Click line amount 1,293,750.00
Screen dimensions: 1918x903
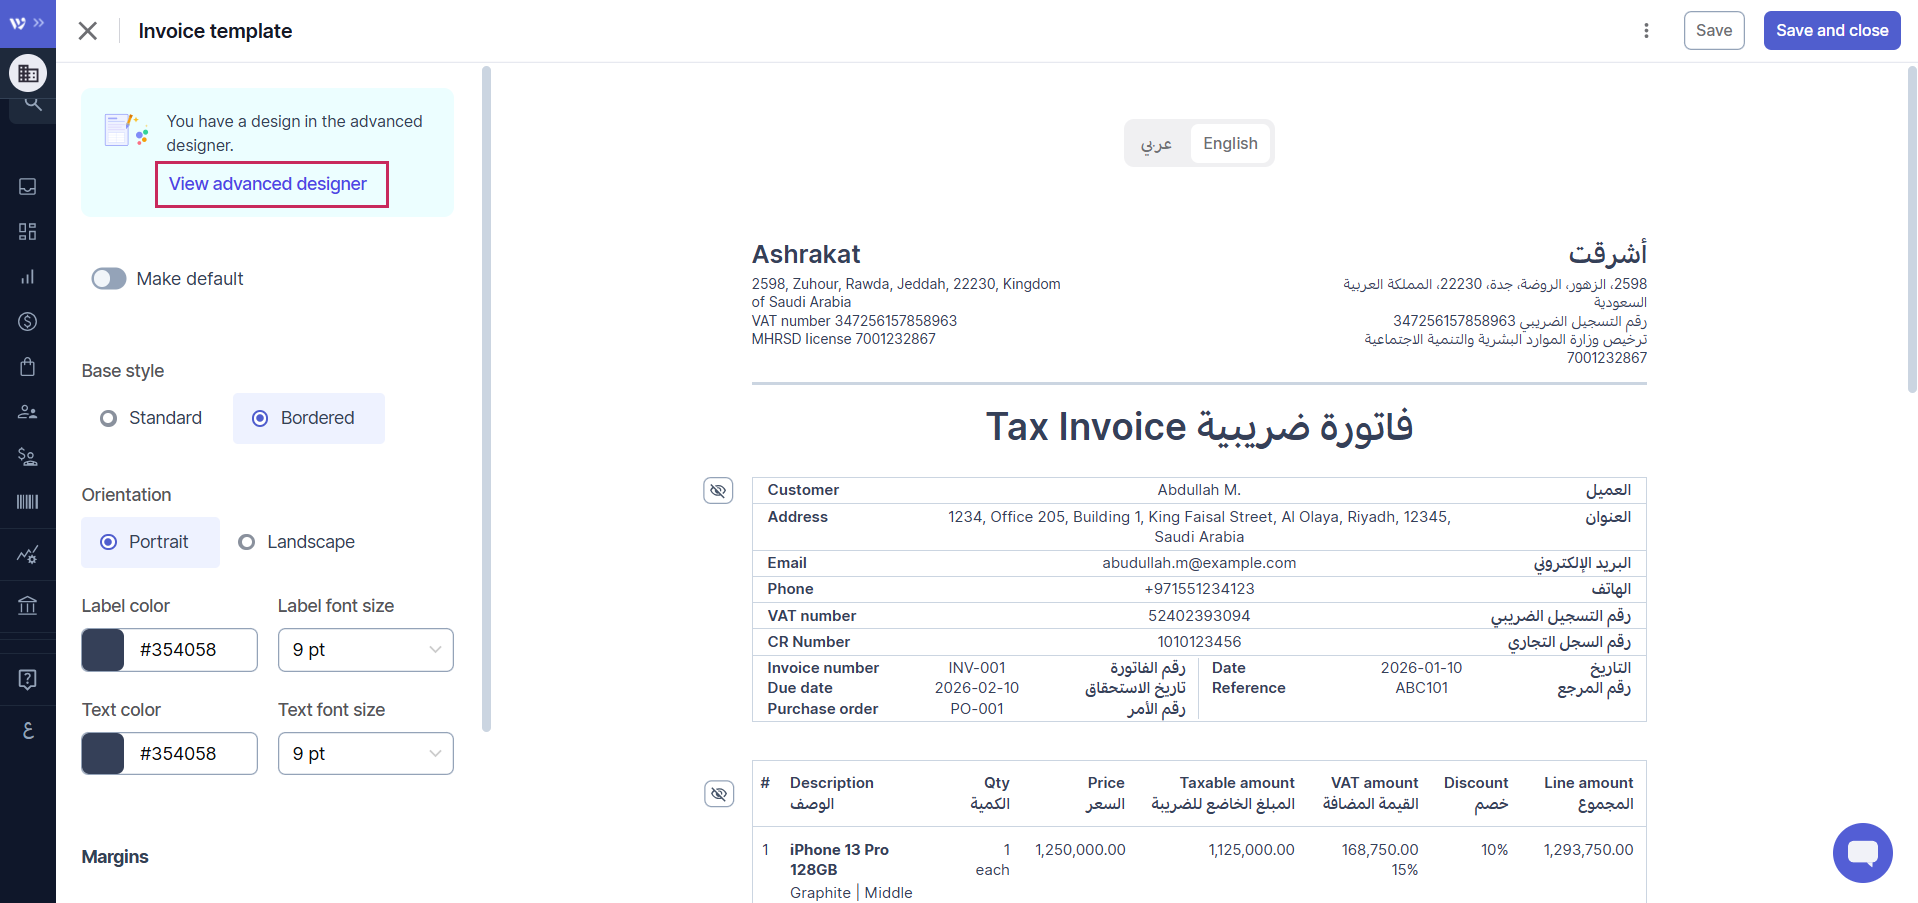point(1588,850)
